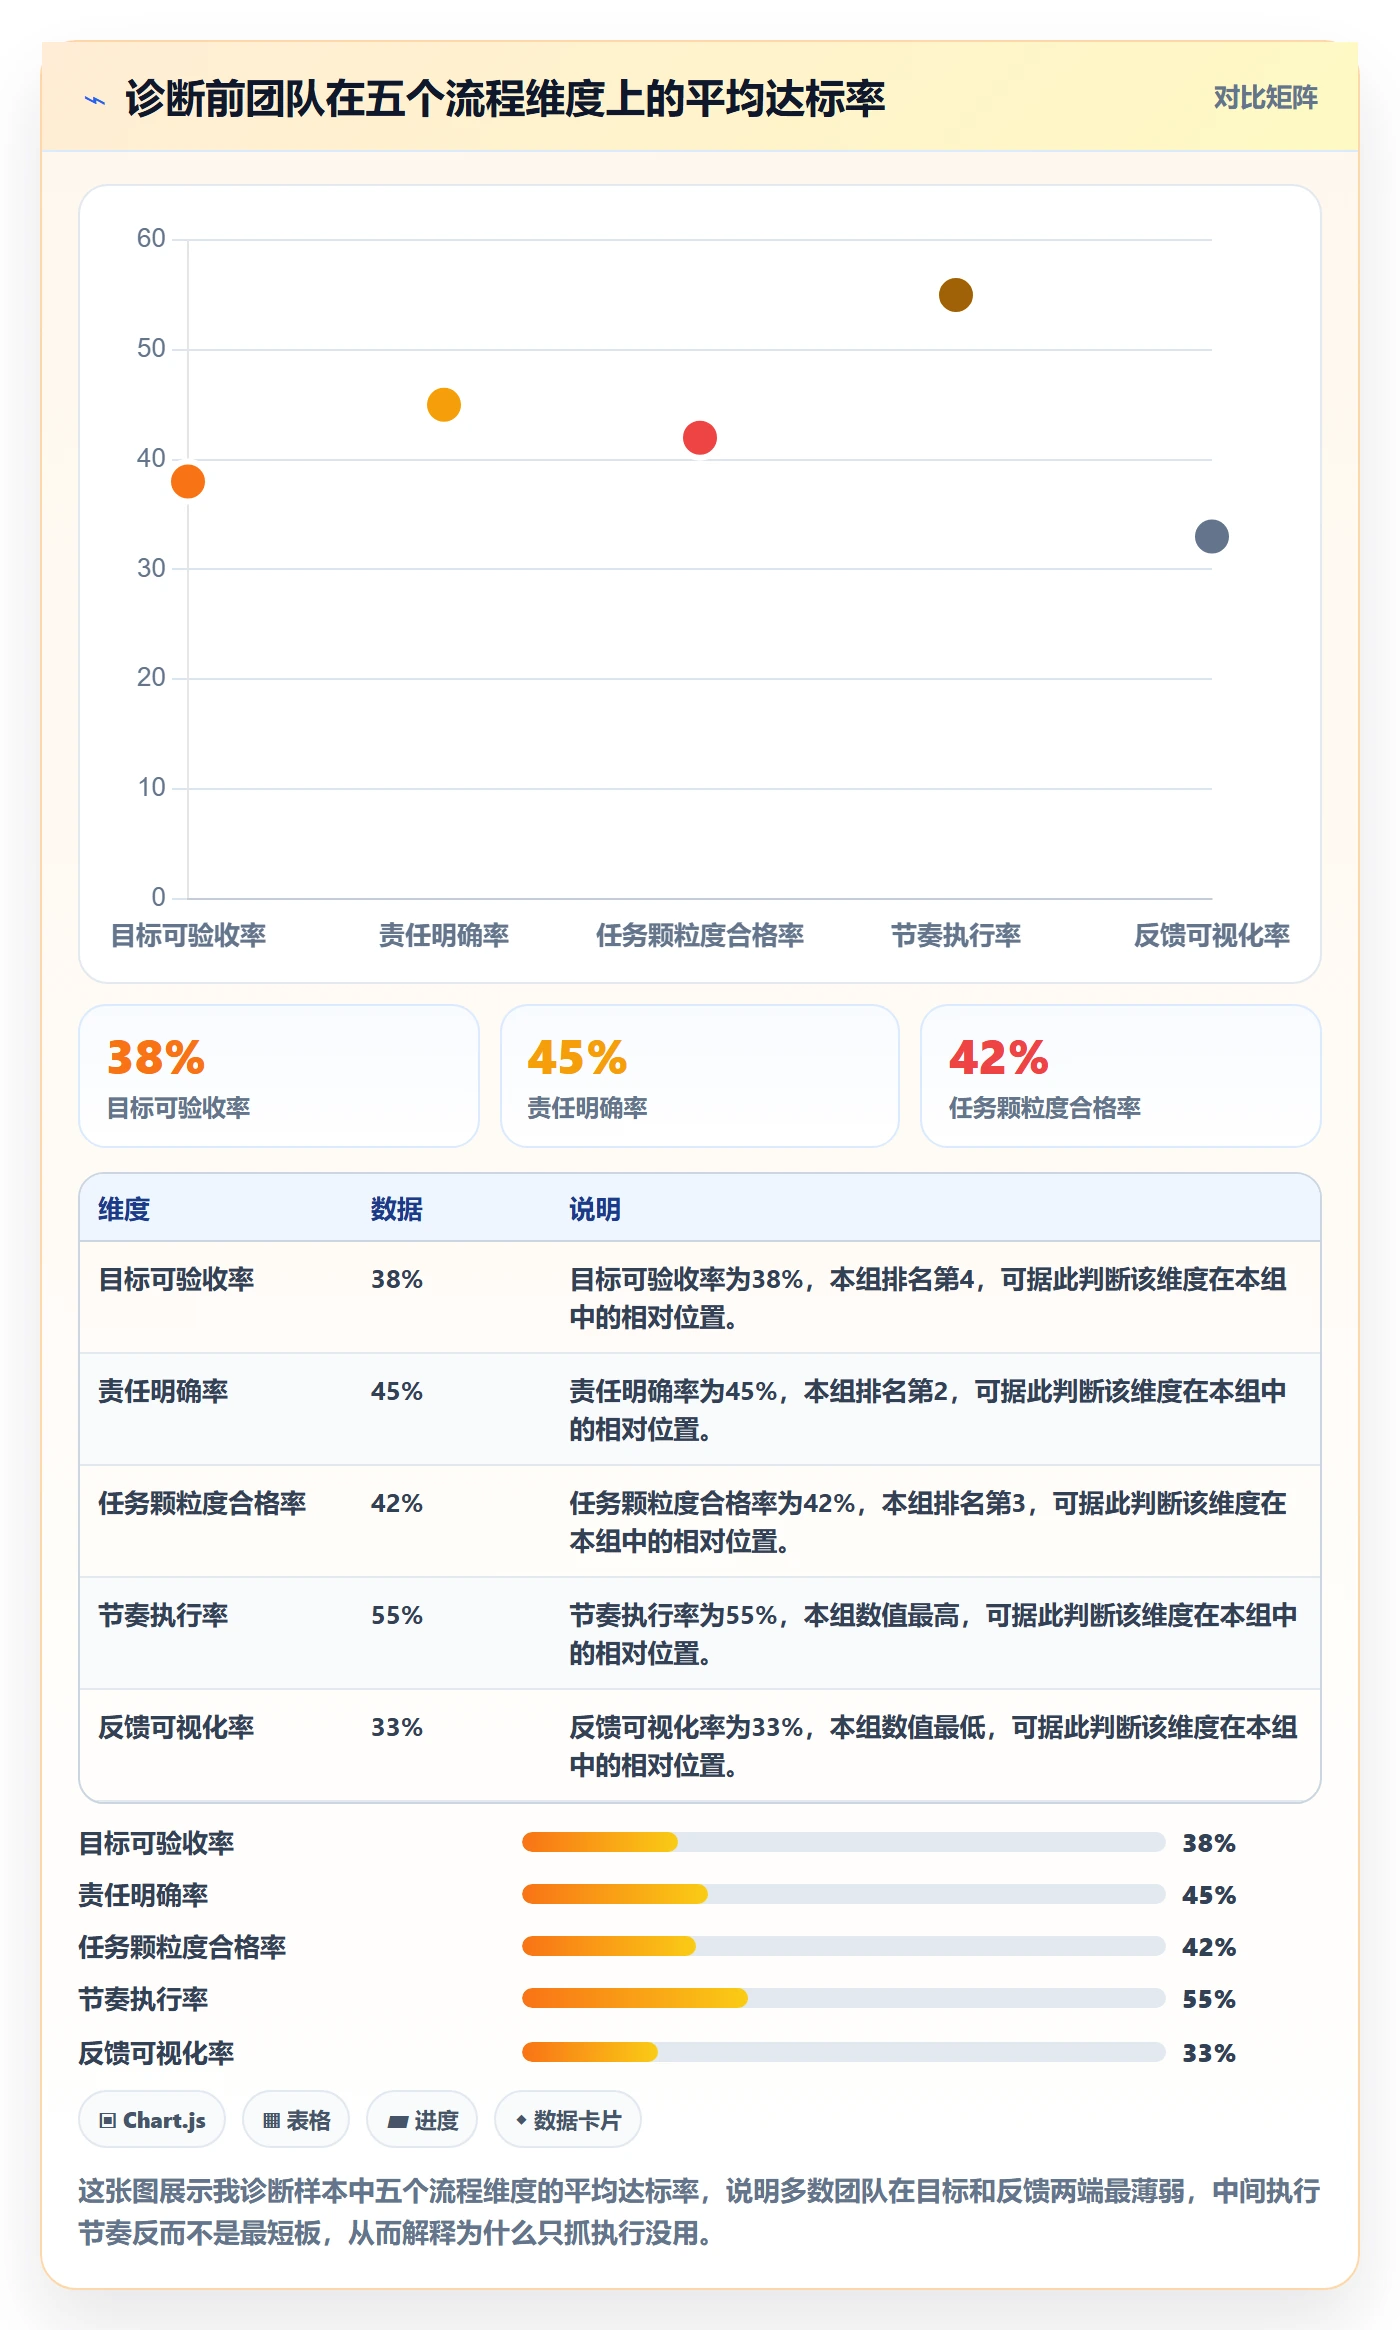Click the 责任明确率 45% progress bar

coord(844,1894)
